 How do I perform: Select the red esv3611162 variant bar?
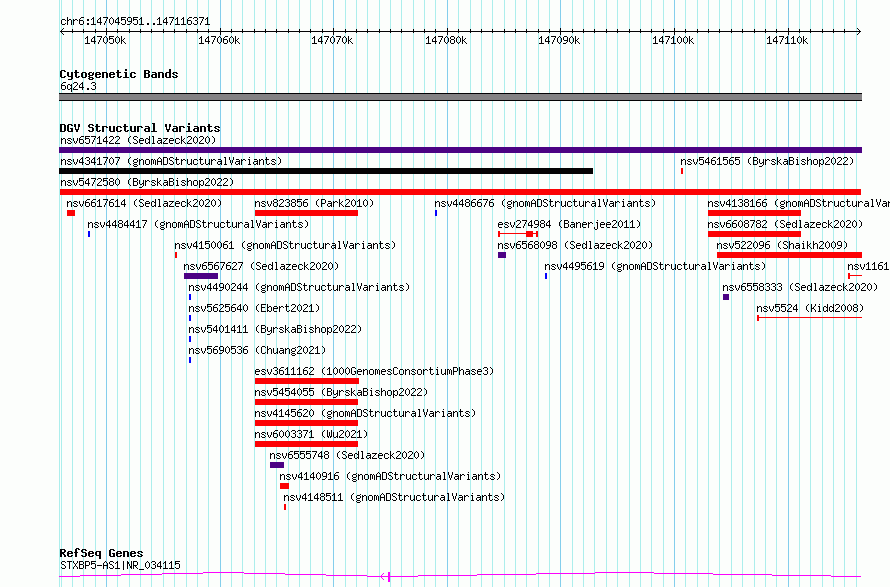(x=307, y=381)
